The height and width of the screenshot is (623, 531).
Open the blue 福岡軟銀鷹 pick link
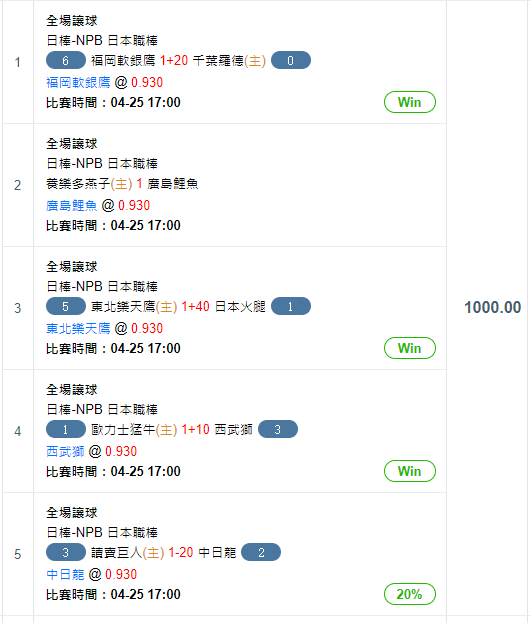pos(78,82)
